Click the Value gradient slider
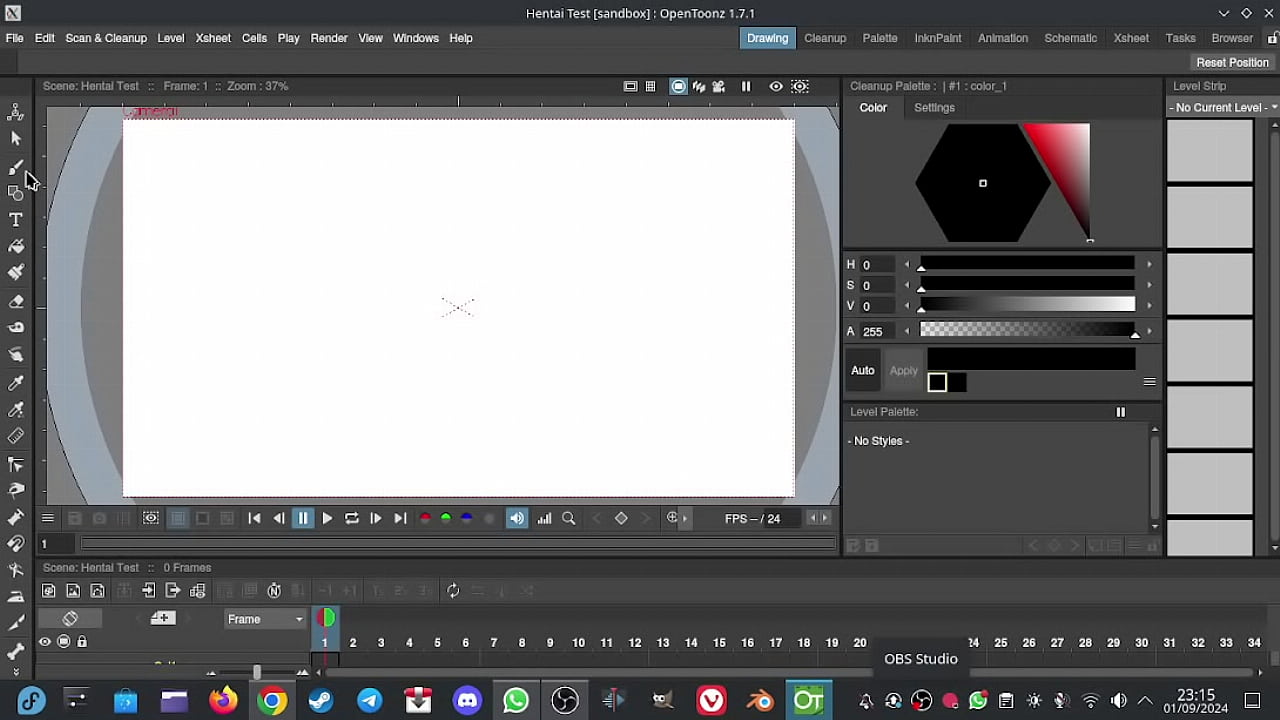Image resolution: width=1280 pixels, height=720 pixels. pyautogui.click(x=1027, y=306)
